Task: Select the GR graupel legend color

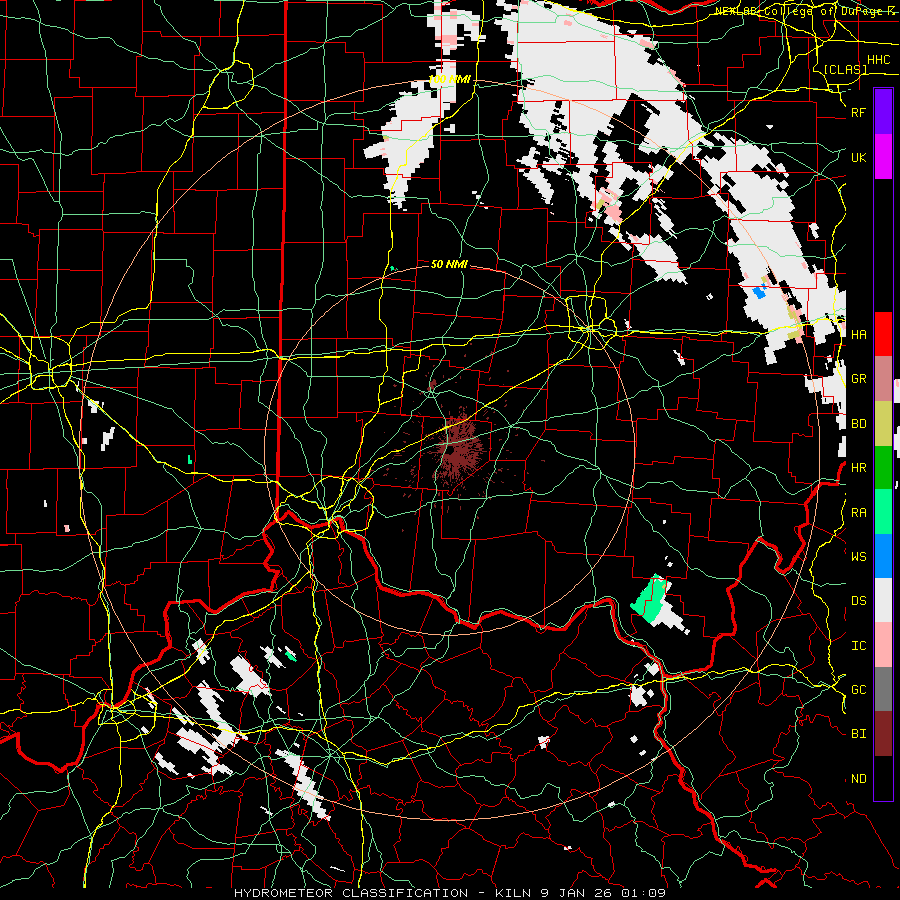Action: [x=883, y=379]
